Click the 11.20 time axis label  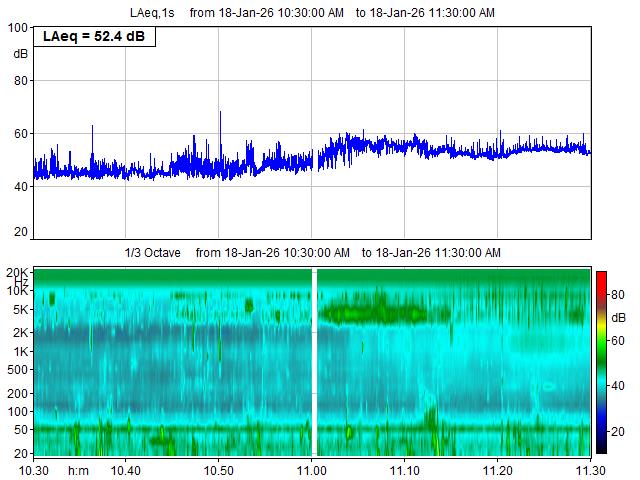pos(498,469)
